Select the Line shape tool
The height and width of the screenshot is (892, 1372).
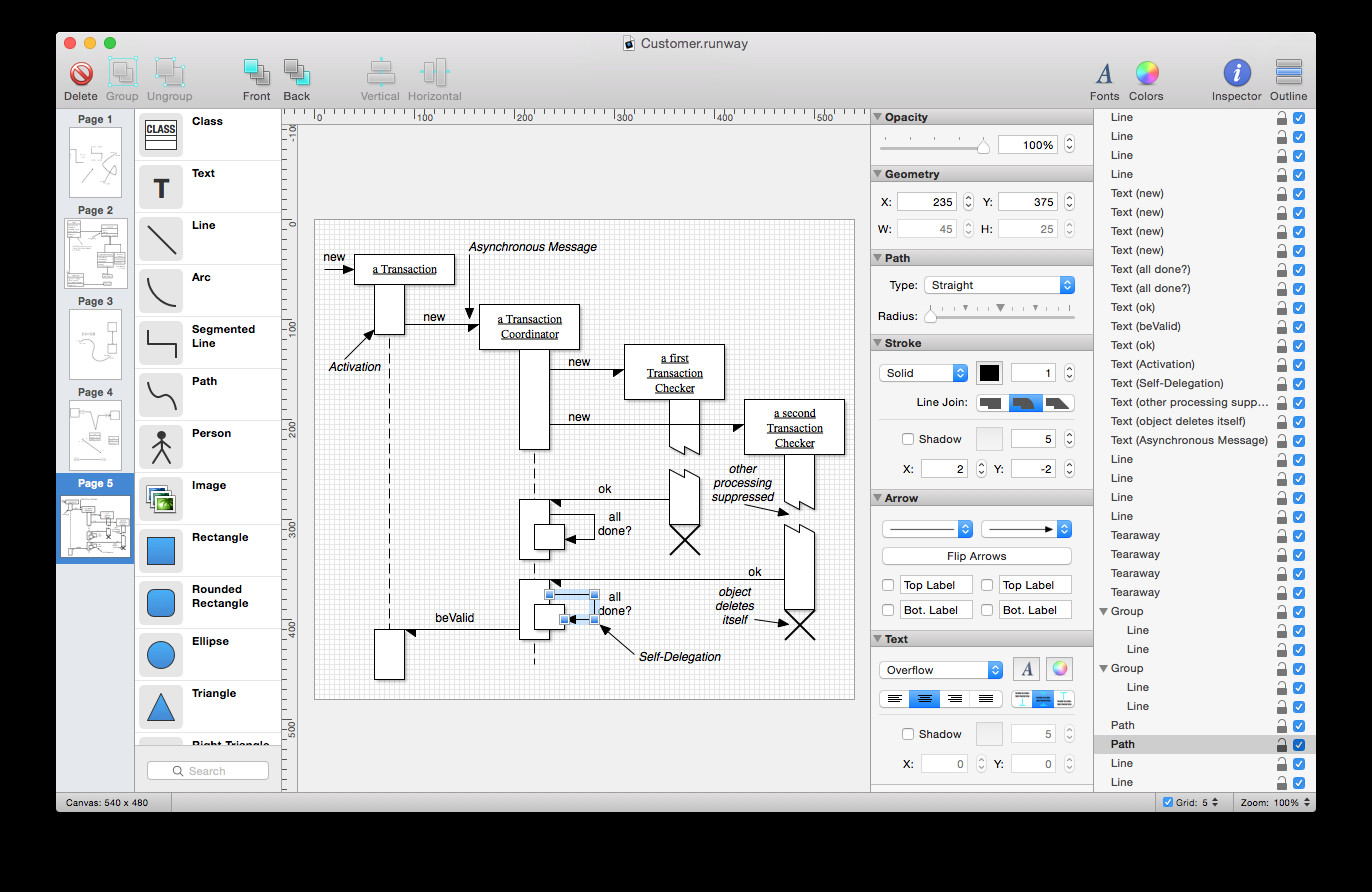point(160,238)
